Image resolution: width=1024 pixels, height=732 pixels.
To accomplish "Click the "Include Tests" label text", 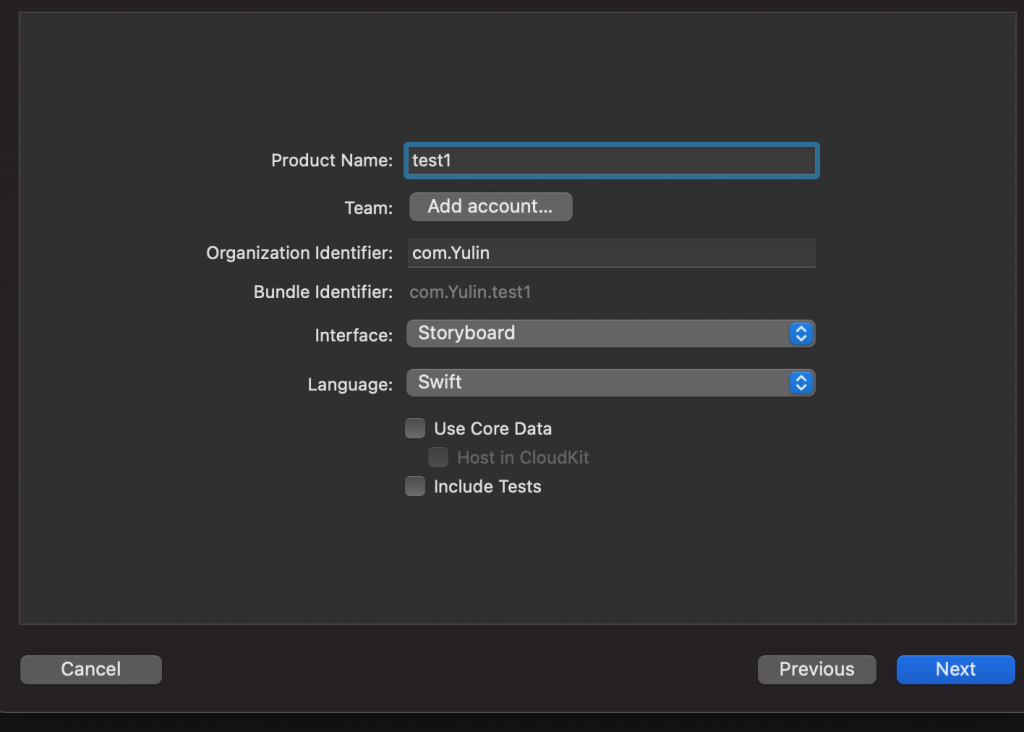I will click(488, 487).
